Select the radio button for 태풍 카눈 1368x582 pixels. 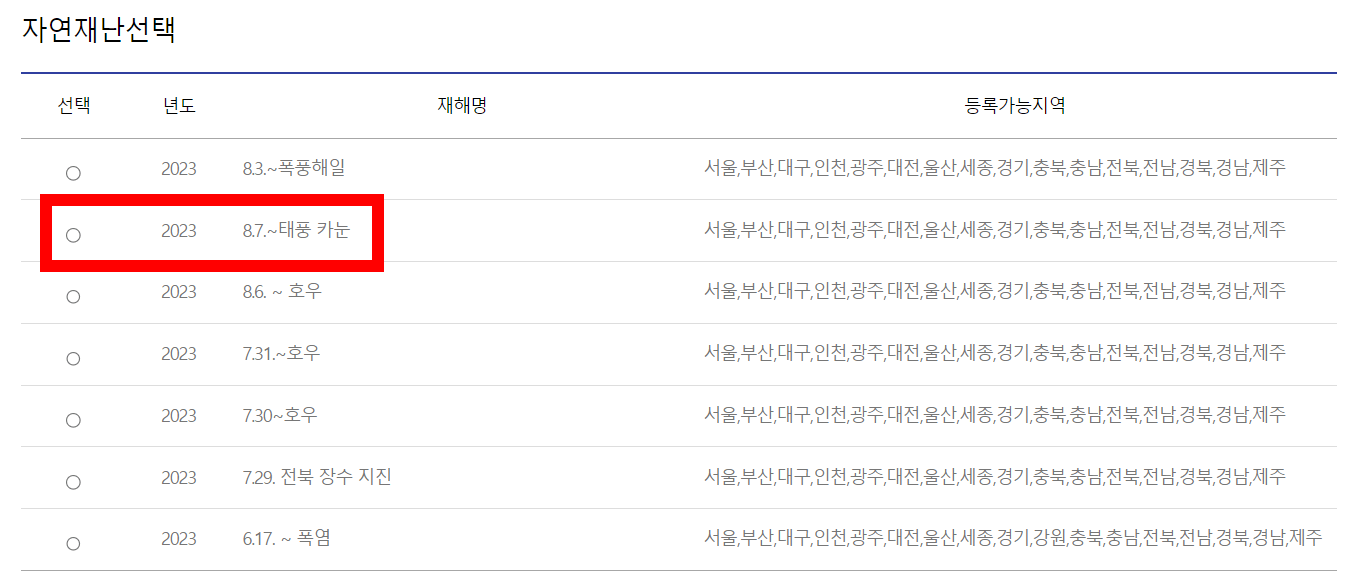click(73, 234)
